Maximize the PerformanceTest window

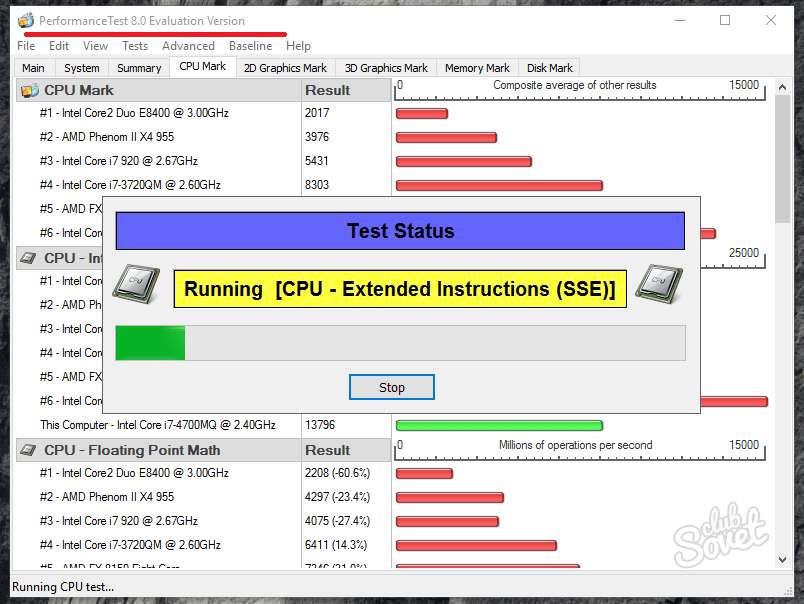725,20
